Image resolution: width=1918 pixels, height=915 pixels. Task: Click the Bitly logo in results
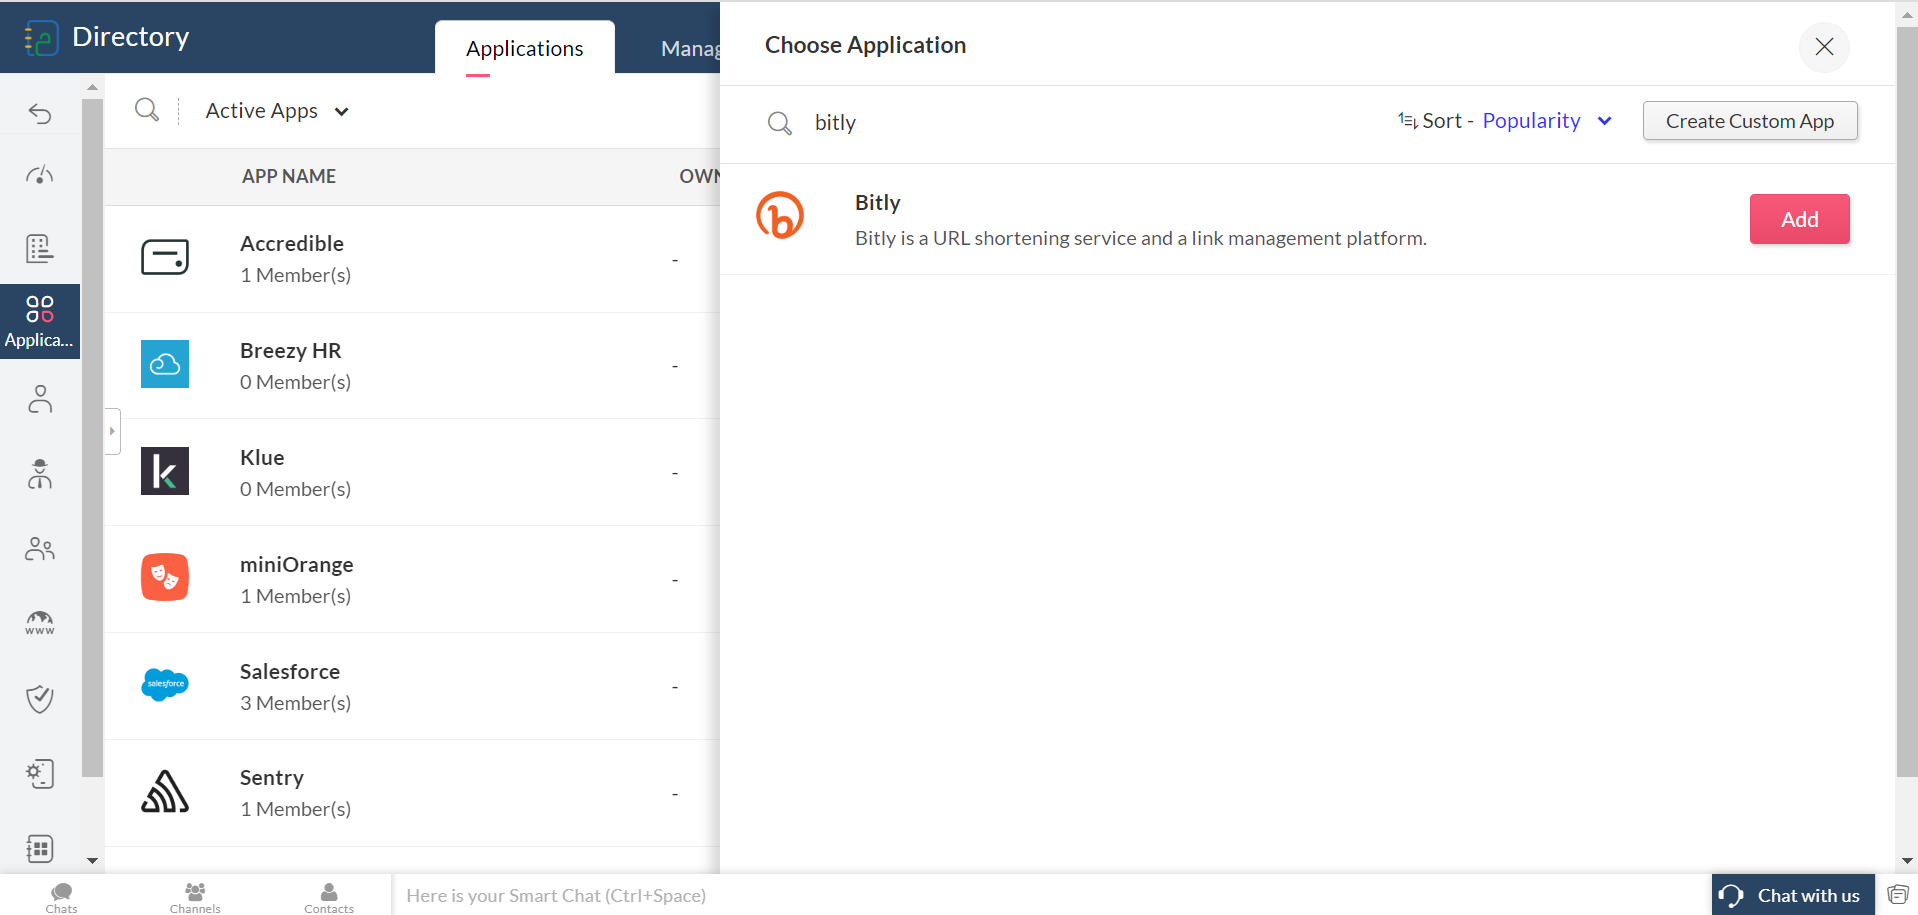tap(780, 215)
